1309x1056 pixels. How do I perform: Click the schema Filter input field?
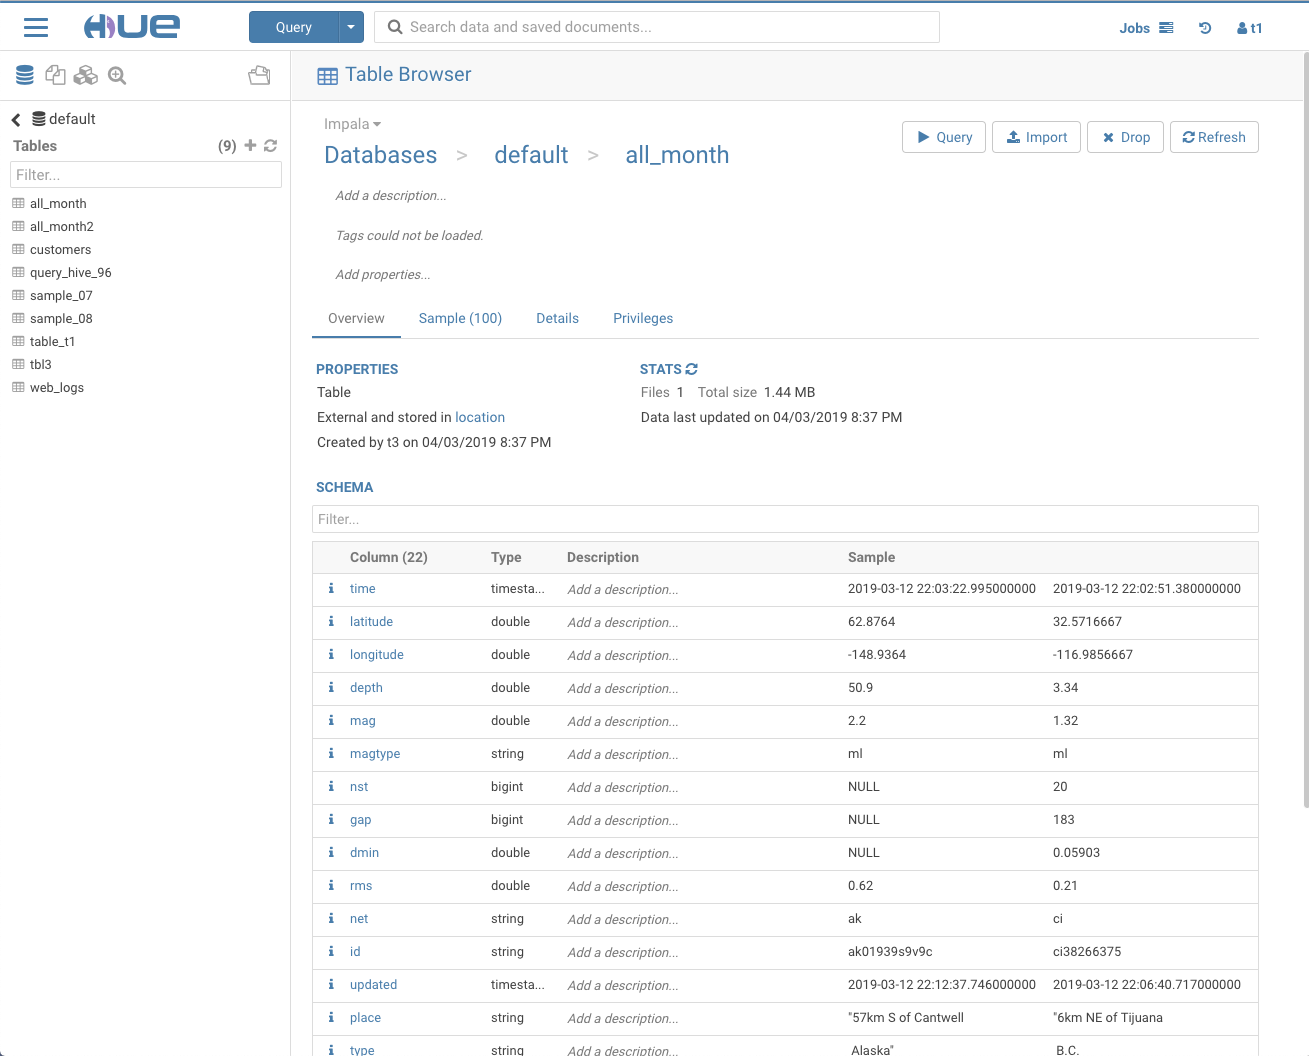pos(785,519)
